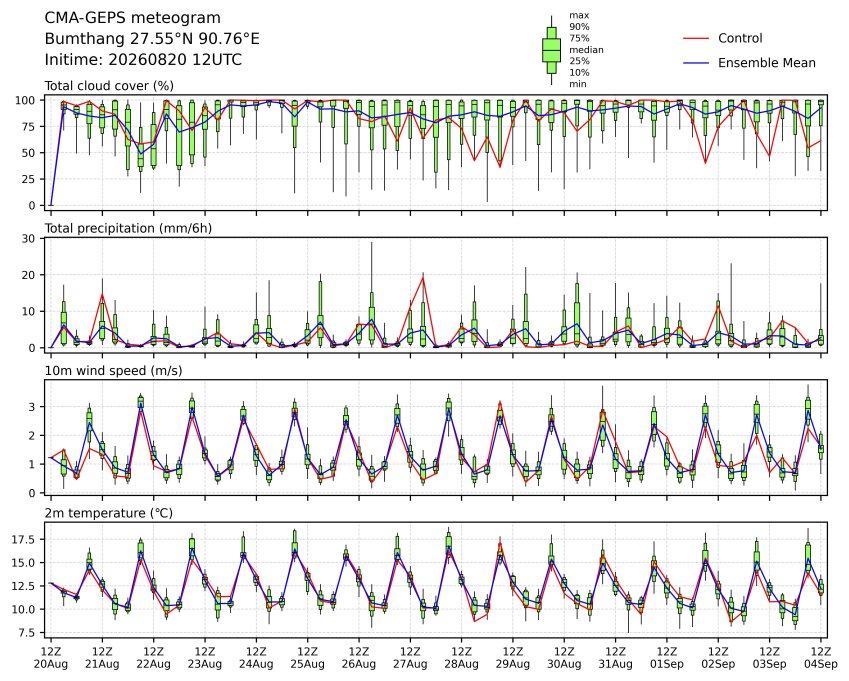Image resolution: width=849 pixels, height=681 pixels.
Task: Select the Total precipitation panel title
Action: coord(128,228)
